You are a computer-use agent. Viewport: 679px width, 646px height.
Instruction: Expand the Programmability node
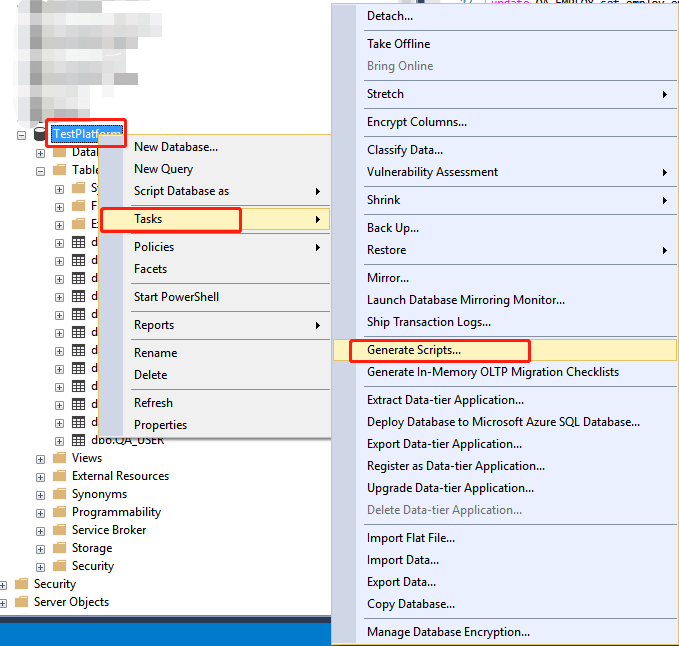(40, 514)
